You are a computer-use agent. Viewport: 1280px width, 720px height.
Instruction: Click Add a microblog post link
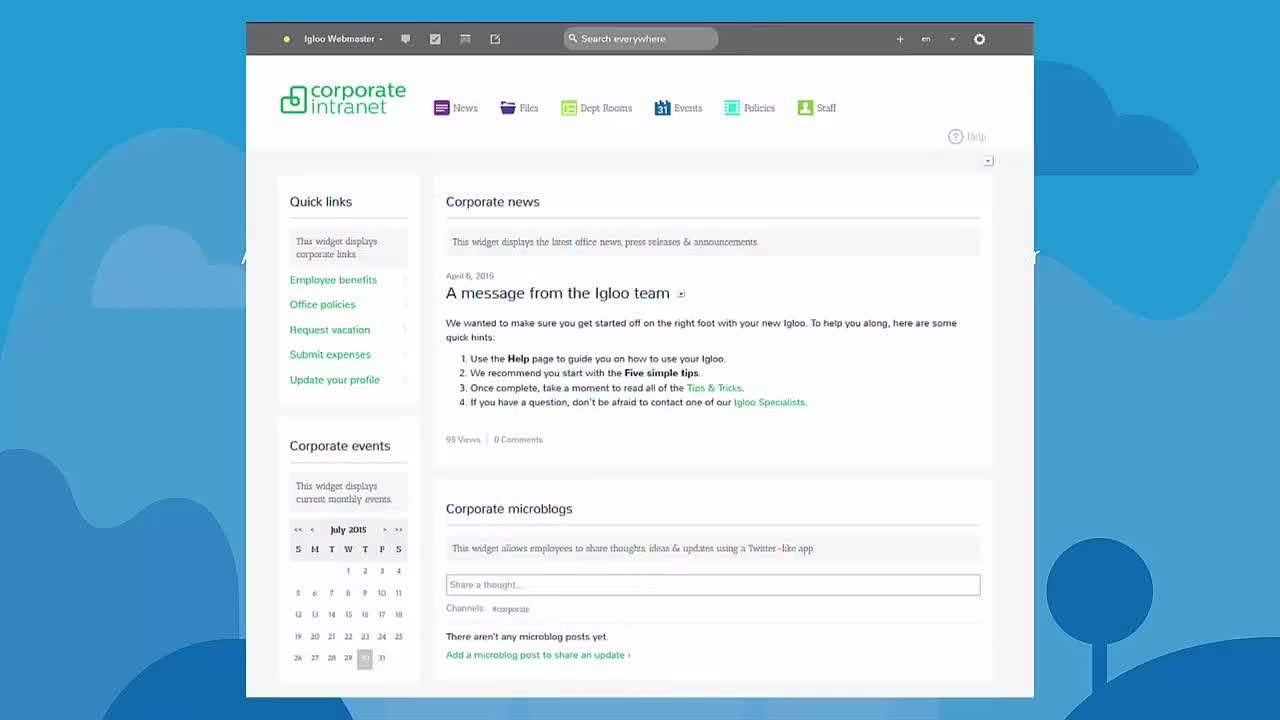[538, 655]
